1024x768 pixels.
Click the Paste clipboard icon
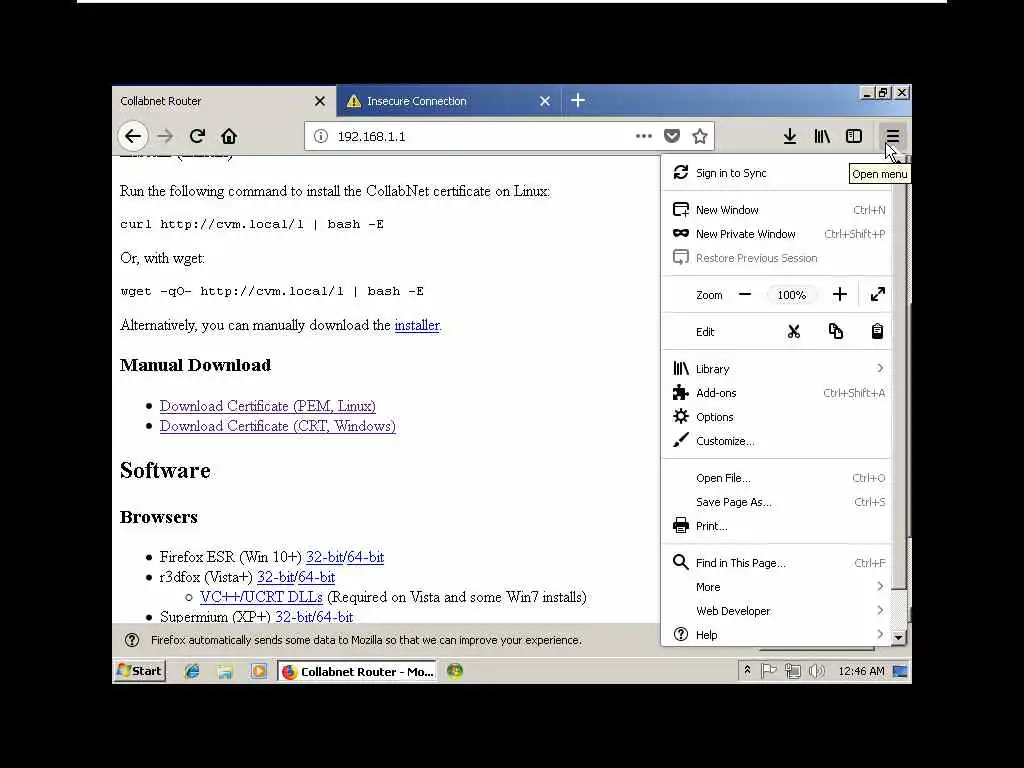pos(877,332)
